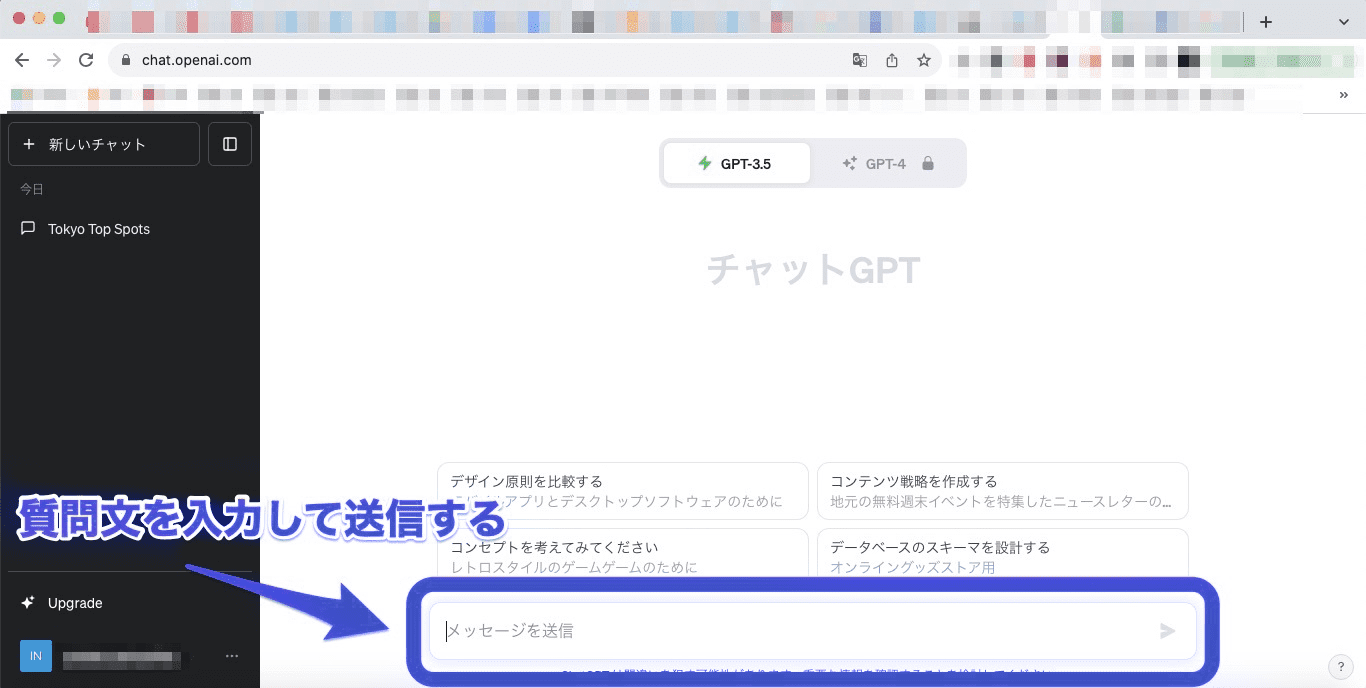Choose the デザイン原則を比較する suggestion card

(623, 491)
